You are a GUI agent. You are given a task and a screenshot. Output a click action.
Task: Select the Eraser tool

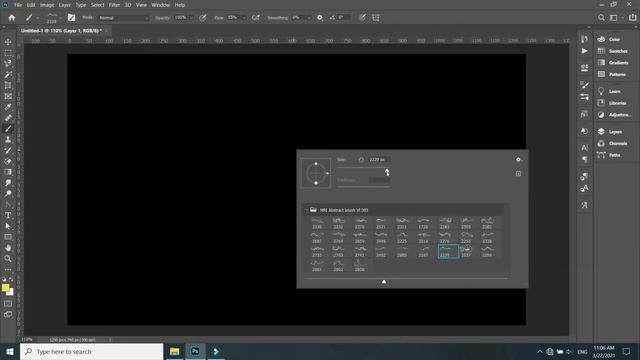(8, 161)
